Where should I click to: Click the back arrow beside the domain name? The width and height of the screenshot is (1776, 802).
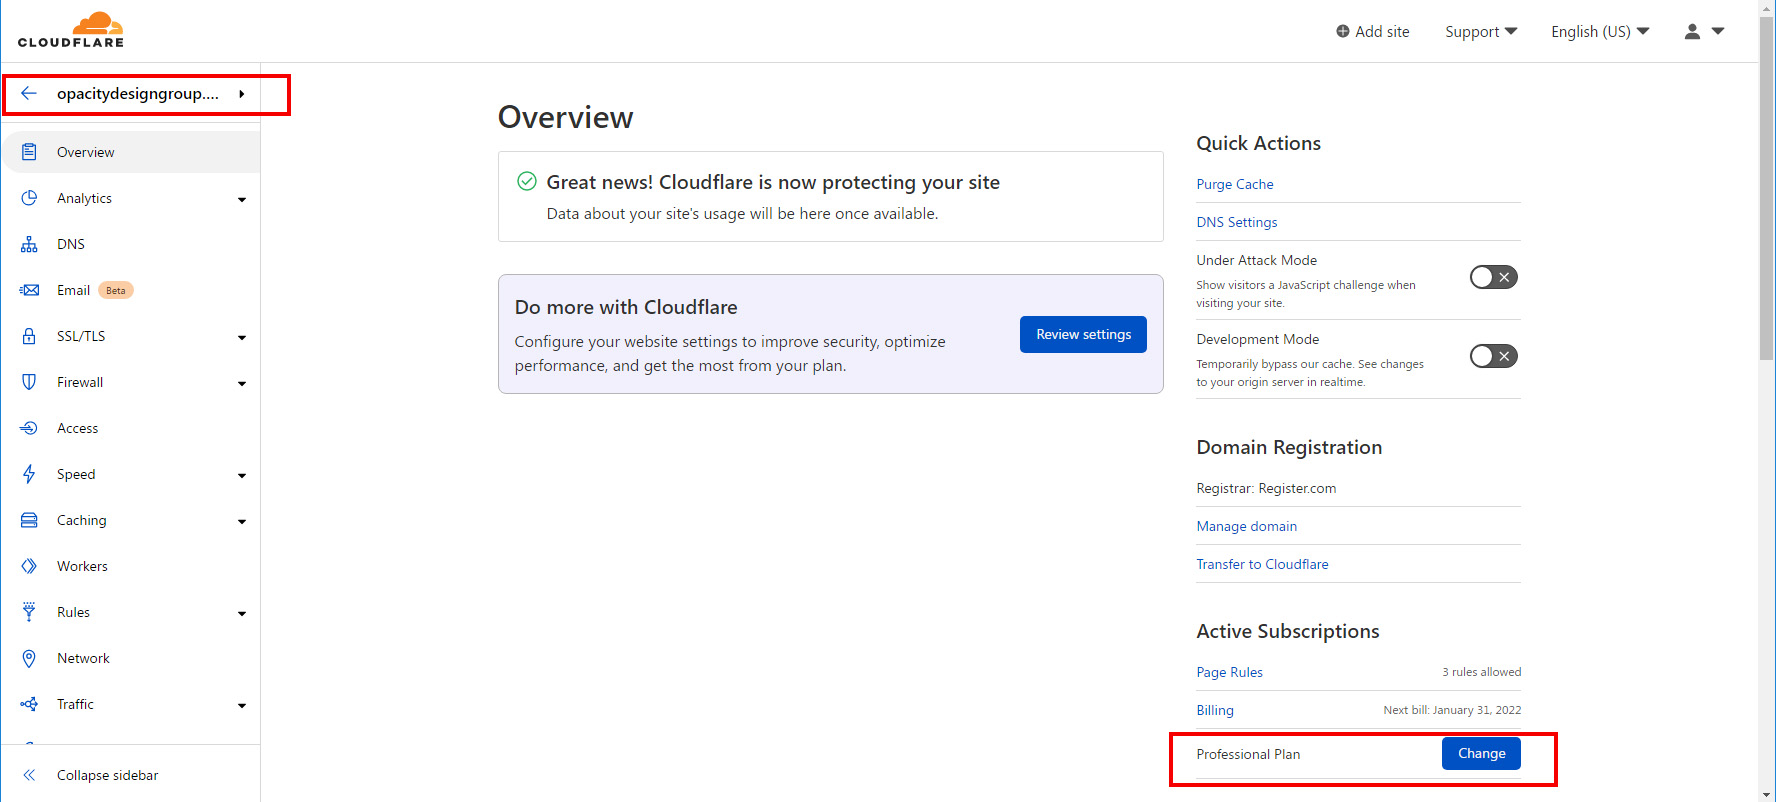[x=29, y=94]
